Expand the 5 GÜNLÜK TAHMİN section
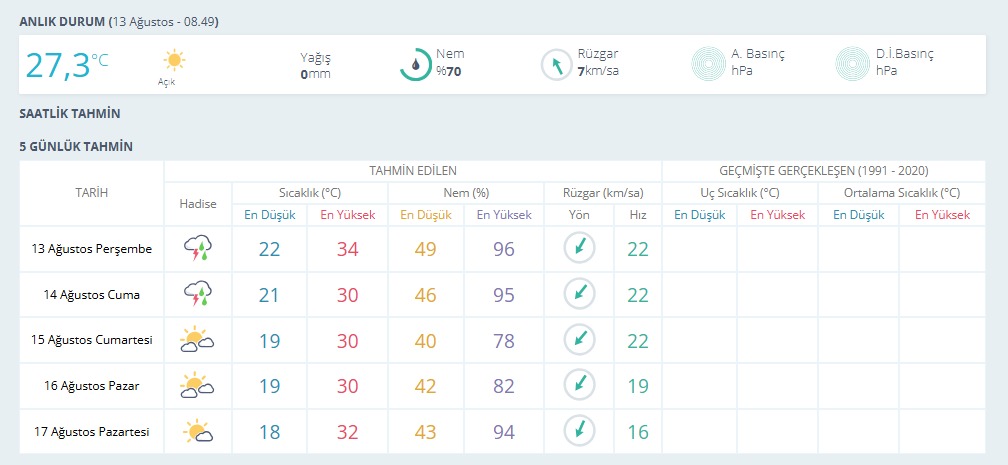 76,147
